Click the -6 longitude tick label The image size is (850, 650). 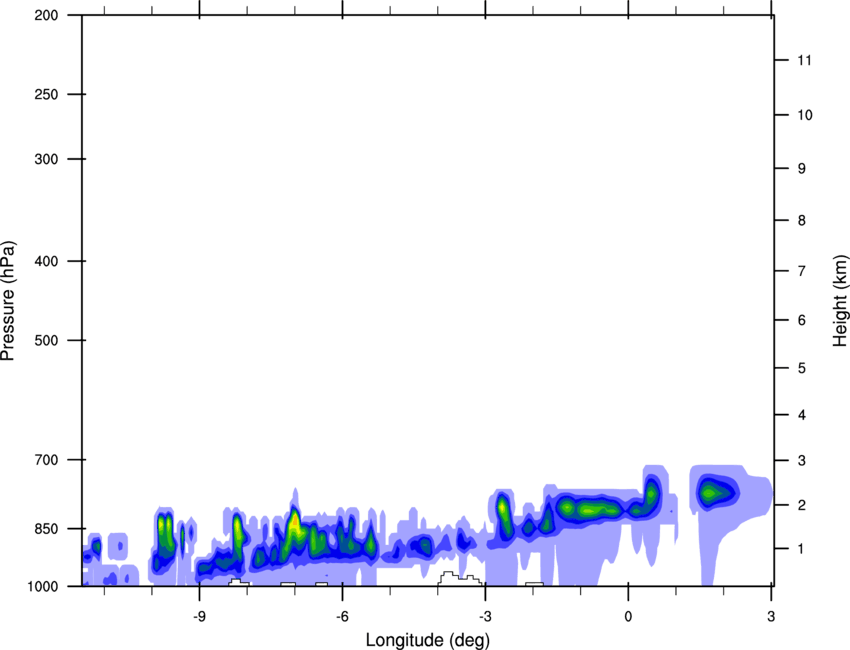tap(342, 616)
